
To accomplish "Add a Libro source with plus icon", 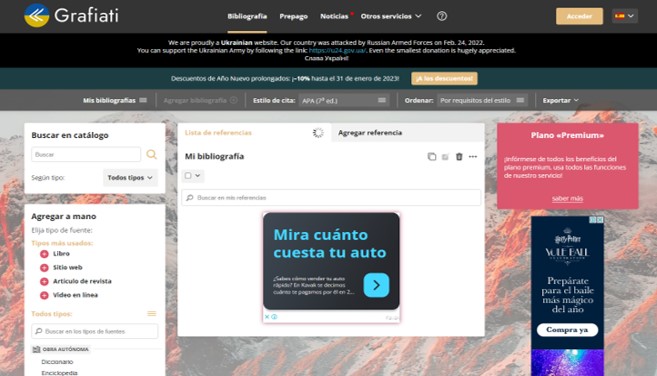I will coord(44,254).
